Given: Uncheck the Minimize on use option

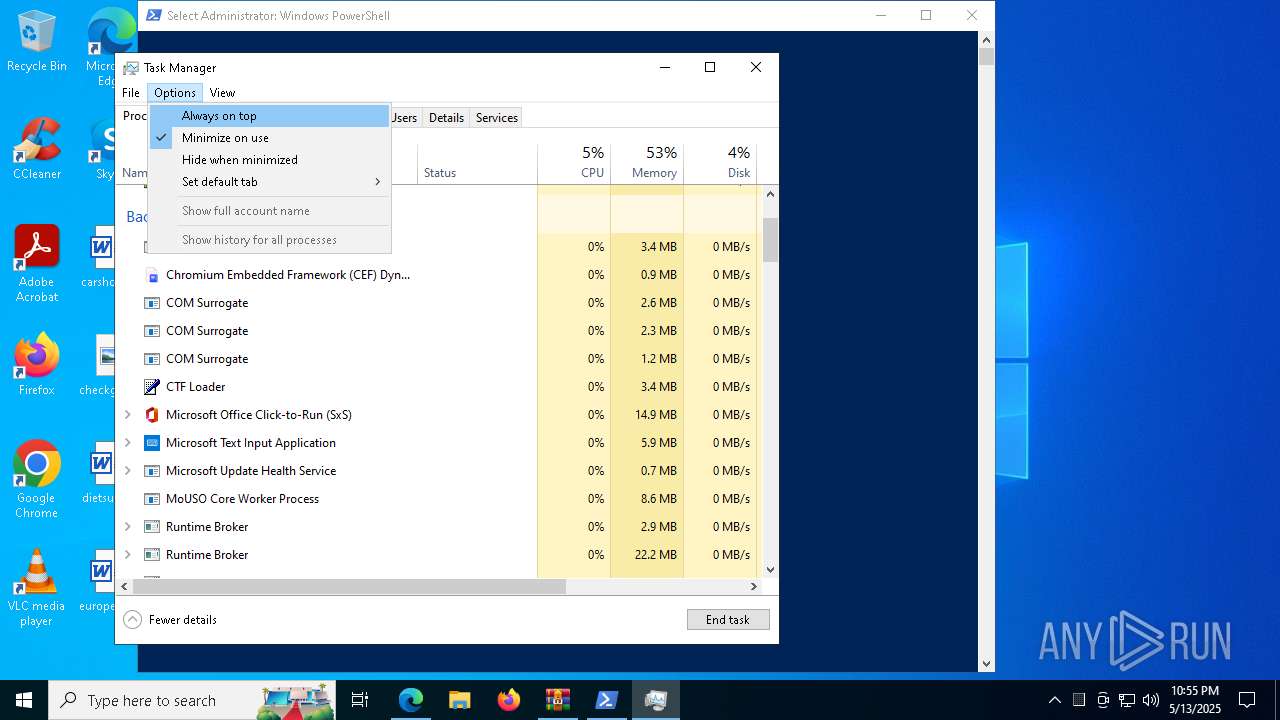Looking at the screenshot, I should [269, 138].
